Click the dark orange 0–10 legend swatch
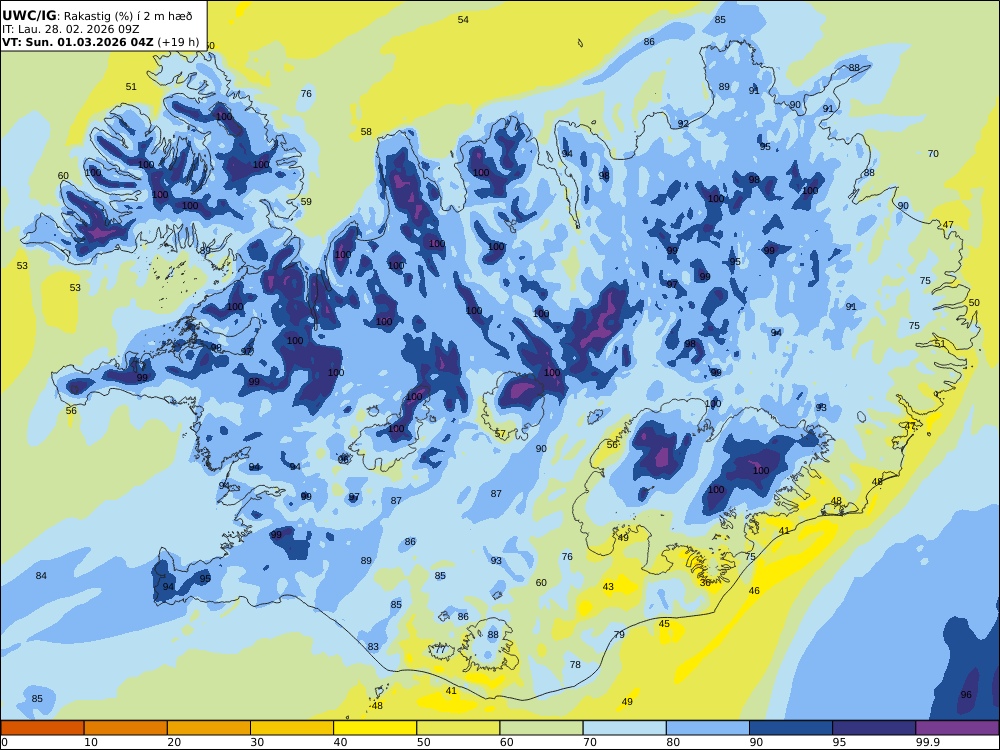This screenshot has width=1000, height=750. pyautogui.click(x=42, y=728)
